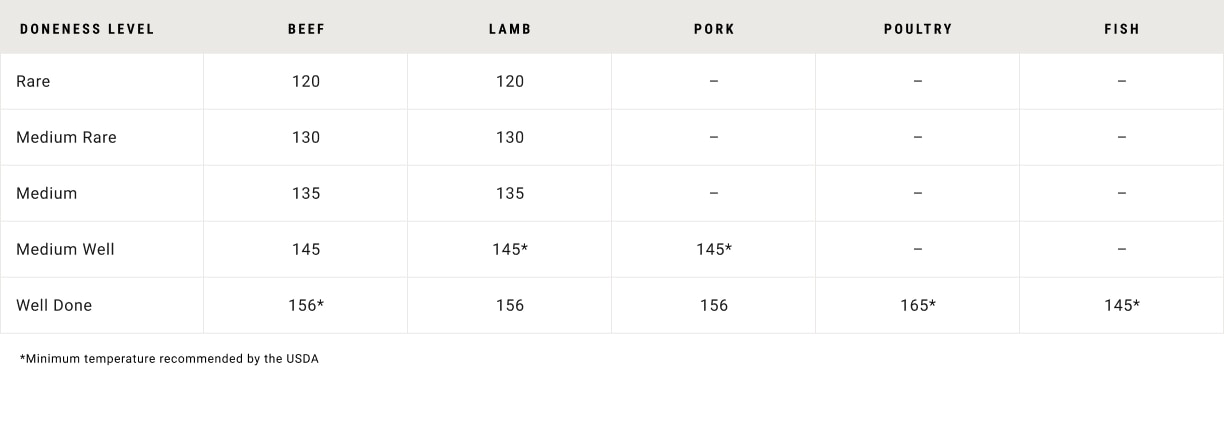Select the Fish column header

coord(1122,29)
